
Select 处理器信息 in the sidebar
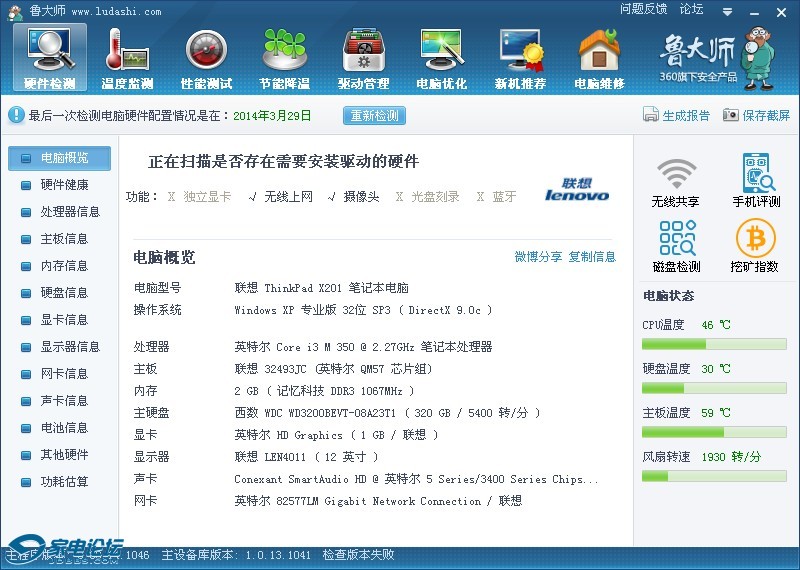coord(70,212)
